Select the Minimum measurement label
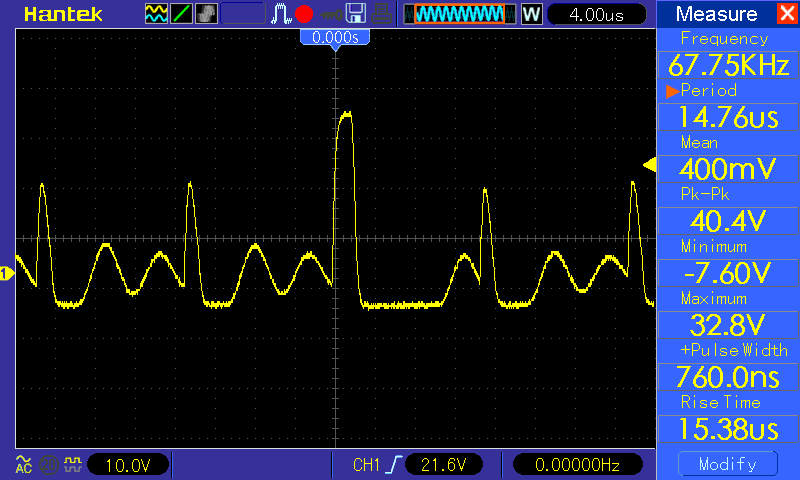The height and width of the screenshot is (480, 800). click(713, 247)
